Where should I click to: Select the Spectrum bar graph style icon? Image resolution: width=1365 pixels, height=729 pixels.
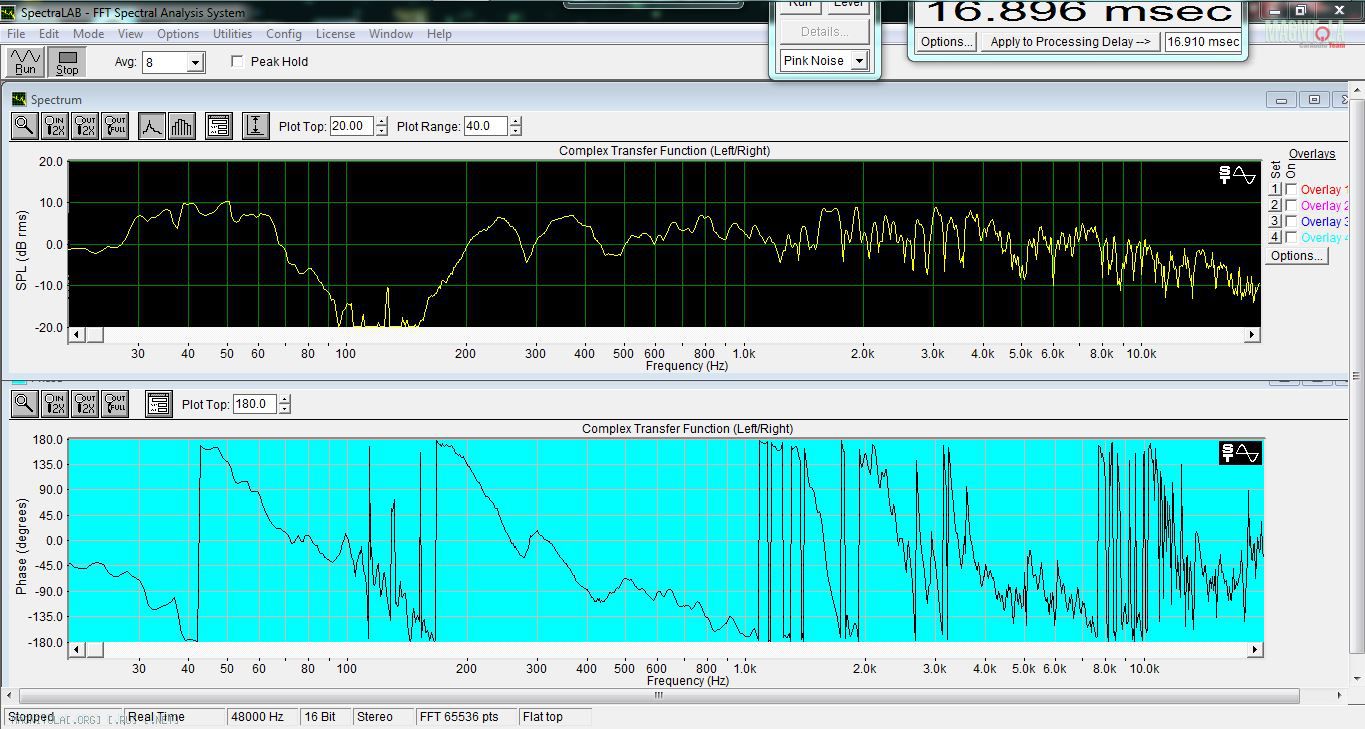click(x=181, y=126)
